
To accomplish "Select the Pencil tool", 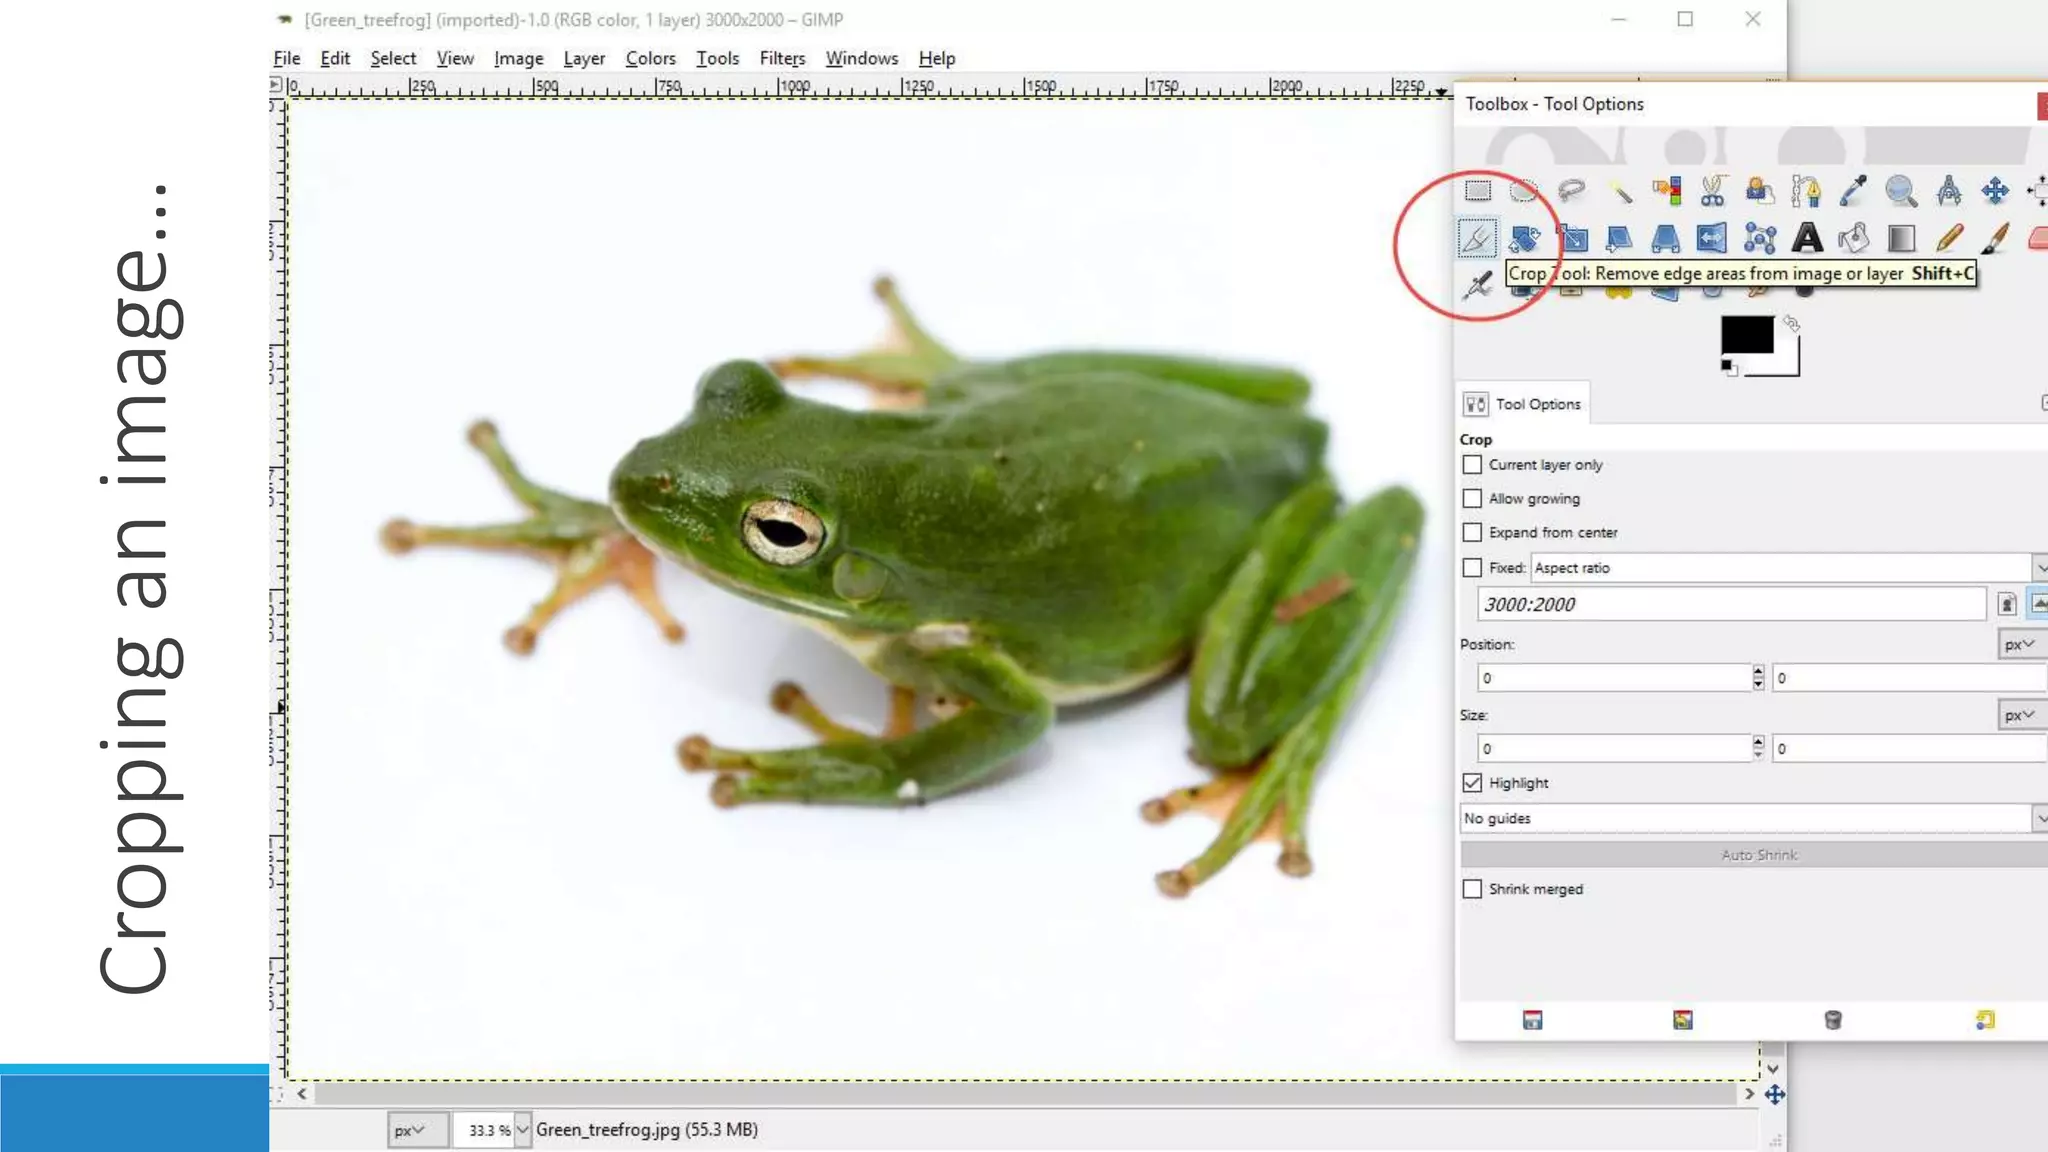I will click(1948, 239).
